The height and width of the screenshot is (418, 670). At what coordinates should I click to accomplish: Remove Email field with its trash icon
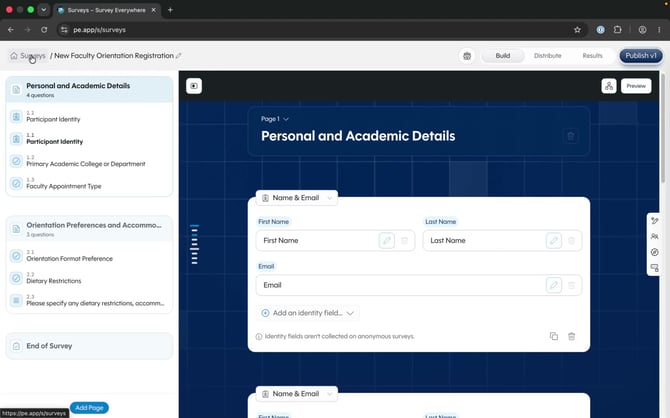click(571, 285)
